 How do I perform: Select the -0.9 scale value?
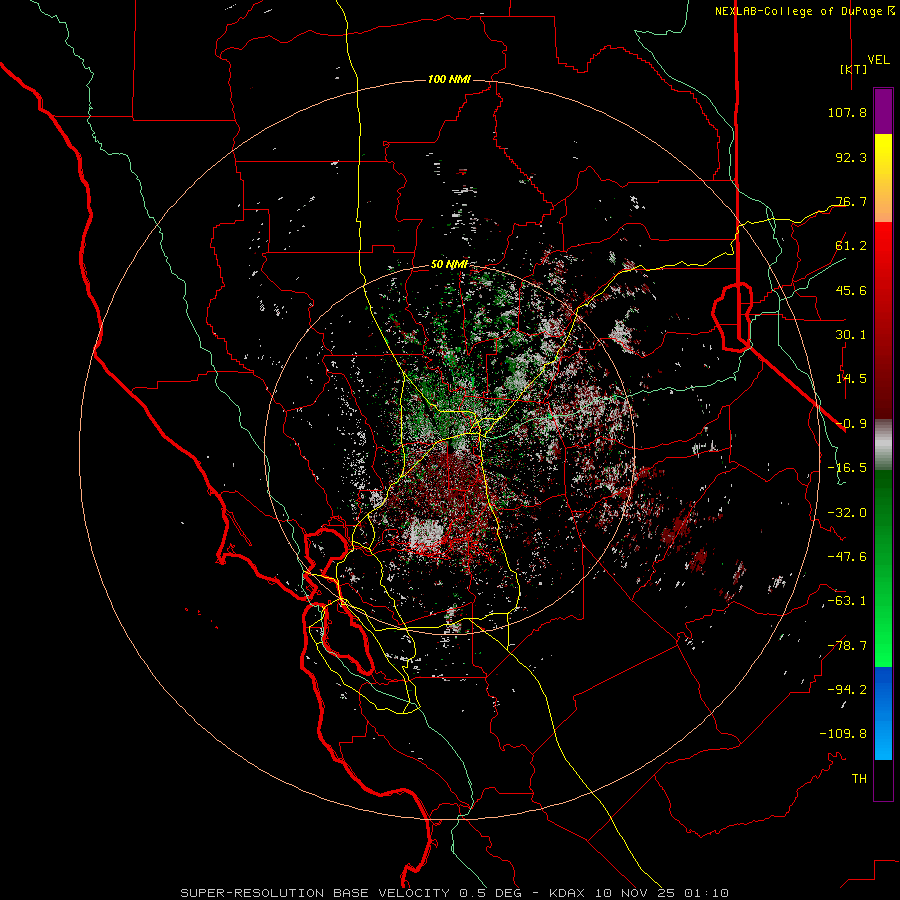click(x=851, y=424)
